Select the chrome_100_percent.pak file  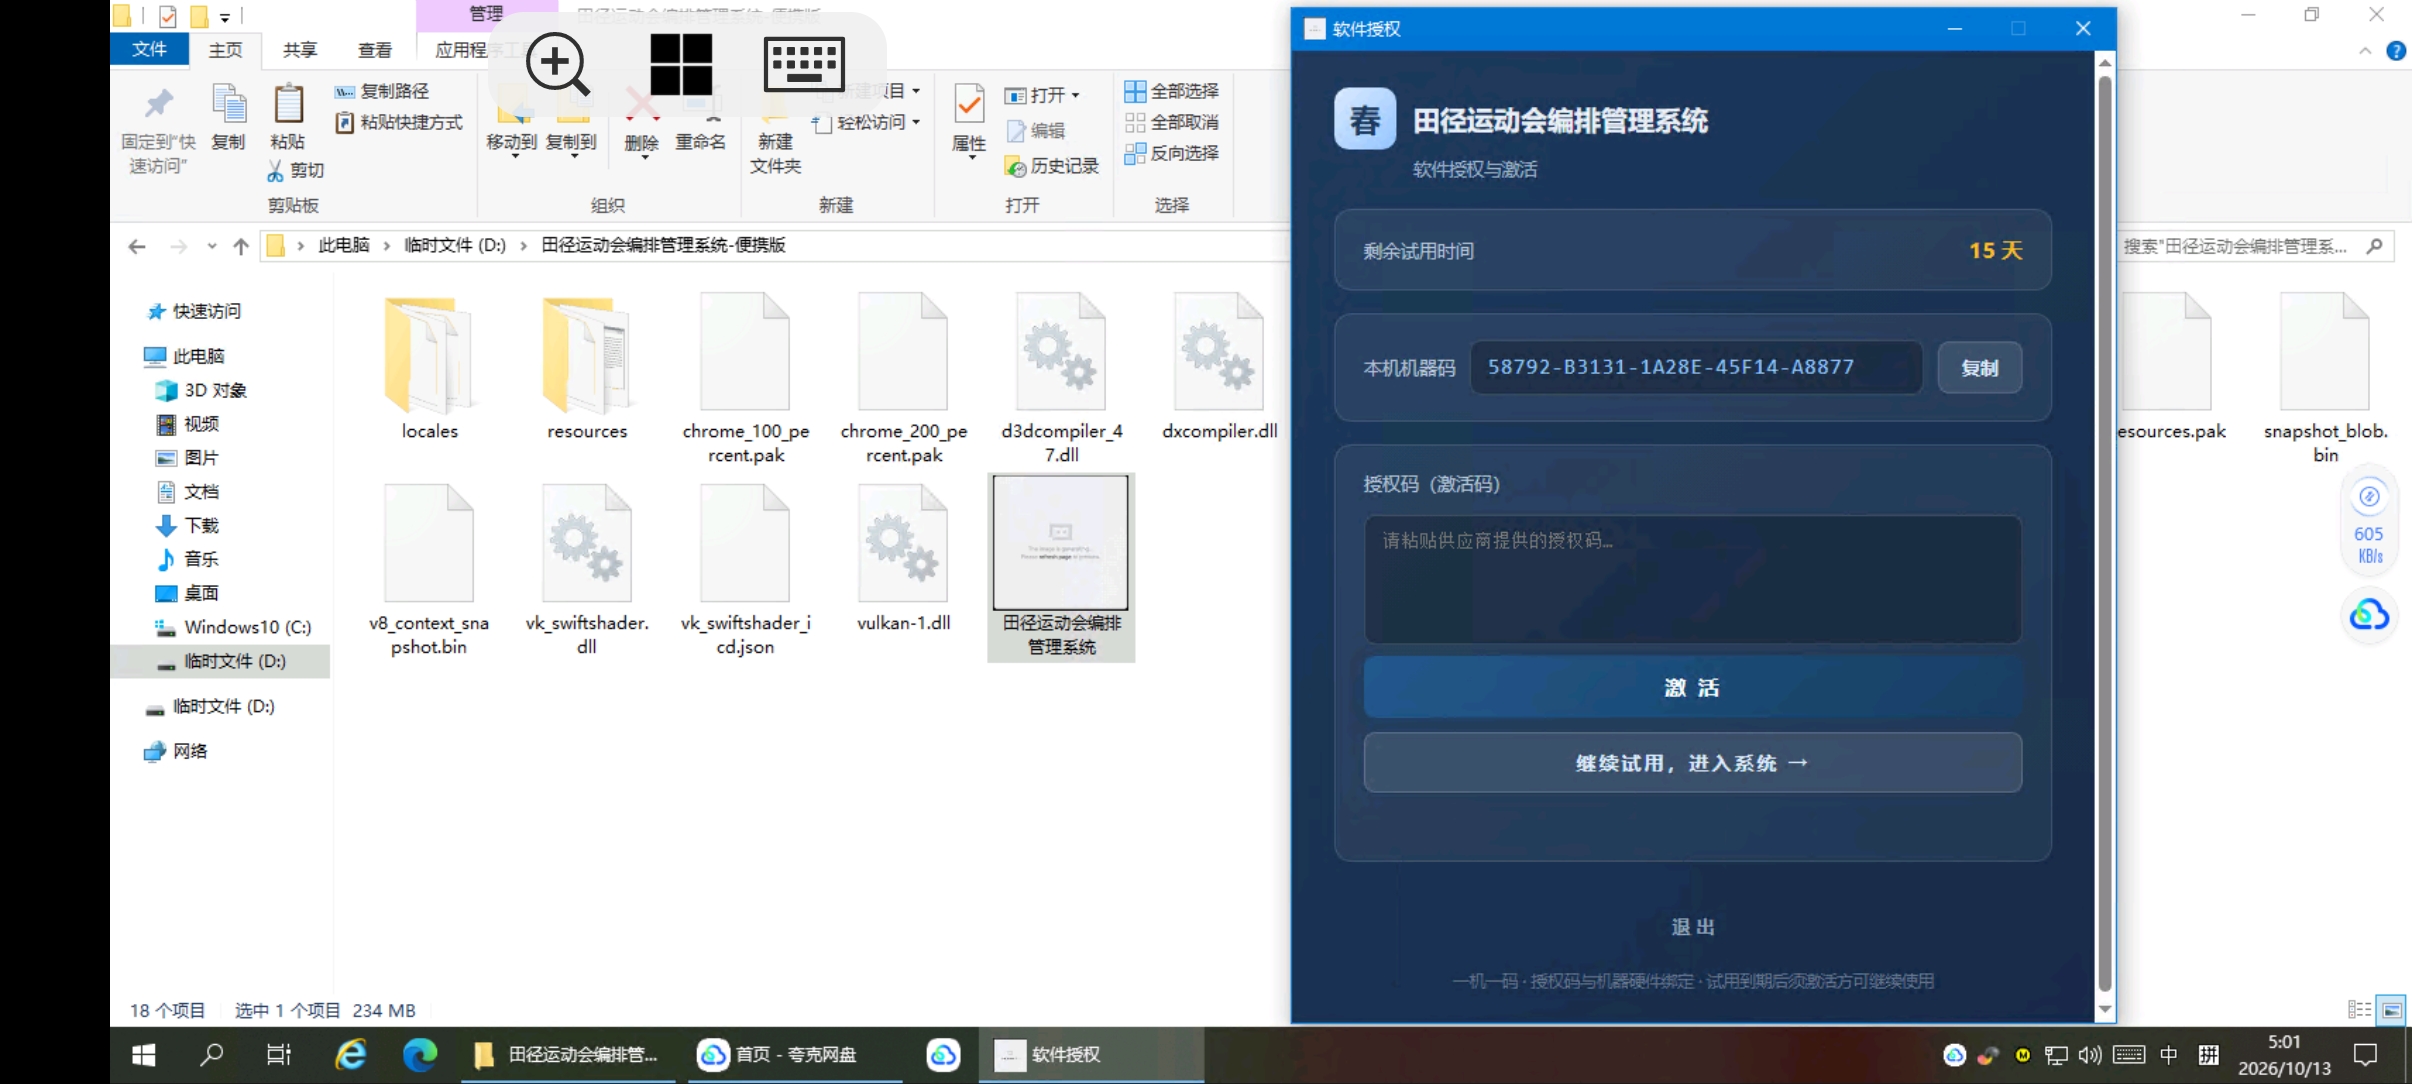pos(745,378)
